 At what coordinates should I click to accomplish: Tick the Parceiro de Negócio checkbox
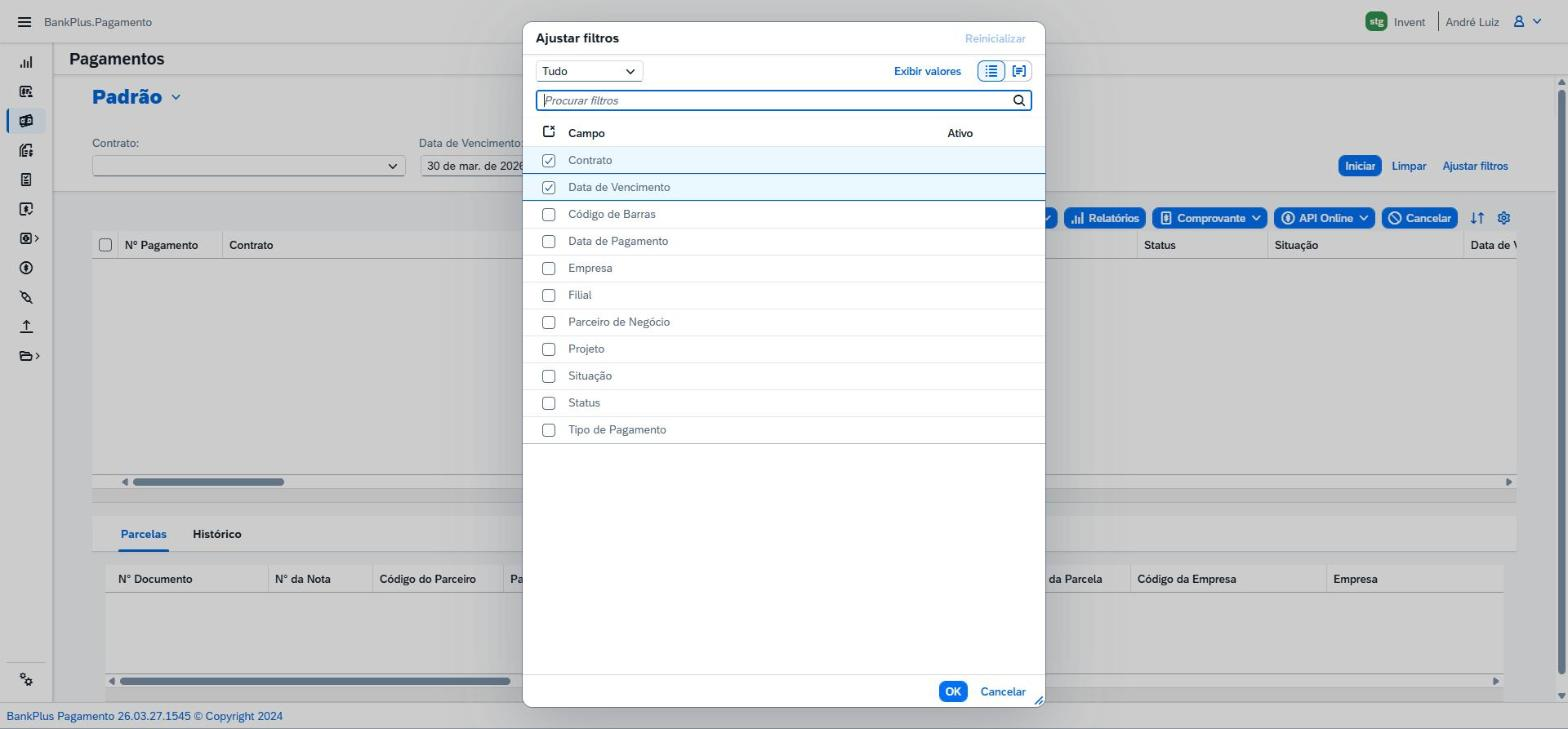click(548, 323)
